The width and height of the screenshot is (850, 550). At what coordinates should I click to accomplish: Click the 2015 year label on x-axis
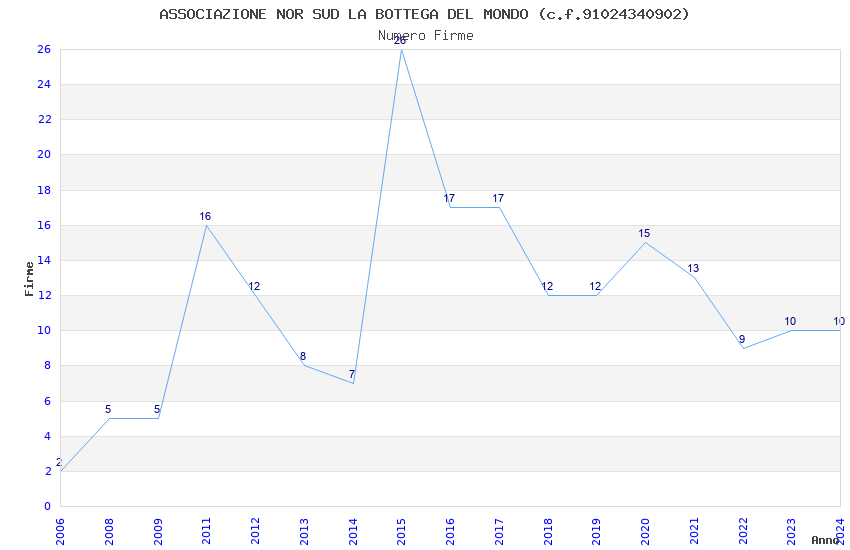[x=402, y=531]
